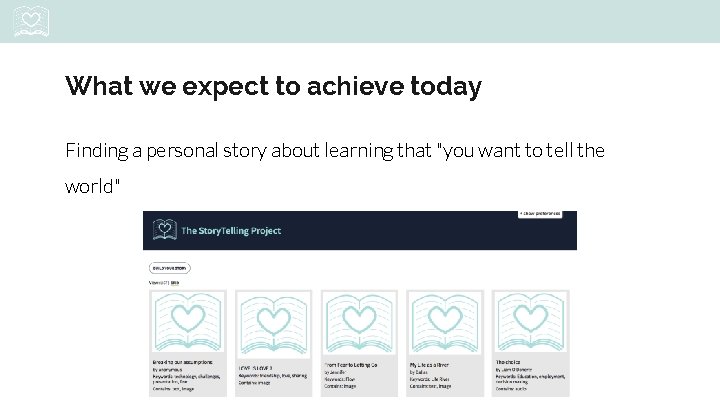Open the second story card book image
Image resolution: width=720 pixels, height=405 pixels.
273,320
